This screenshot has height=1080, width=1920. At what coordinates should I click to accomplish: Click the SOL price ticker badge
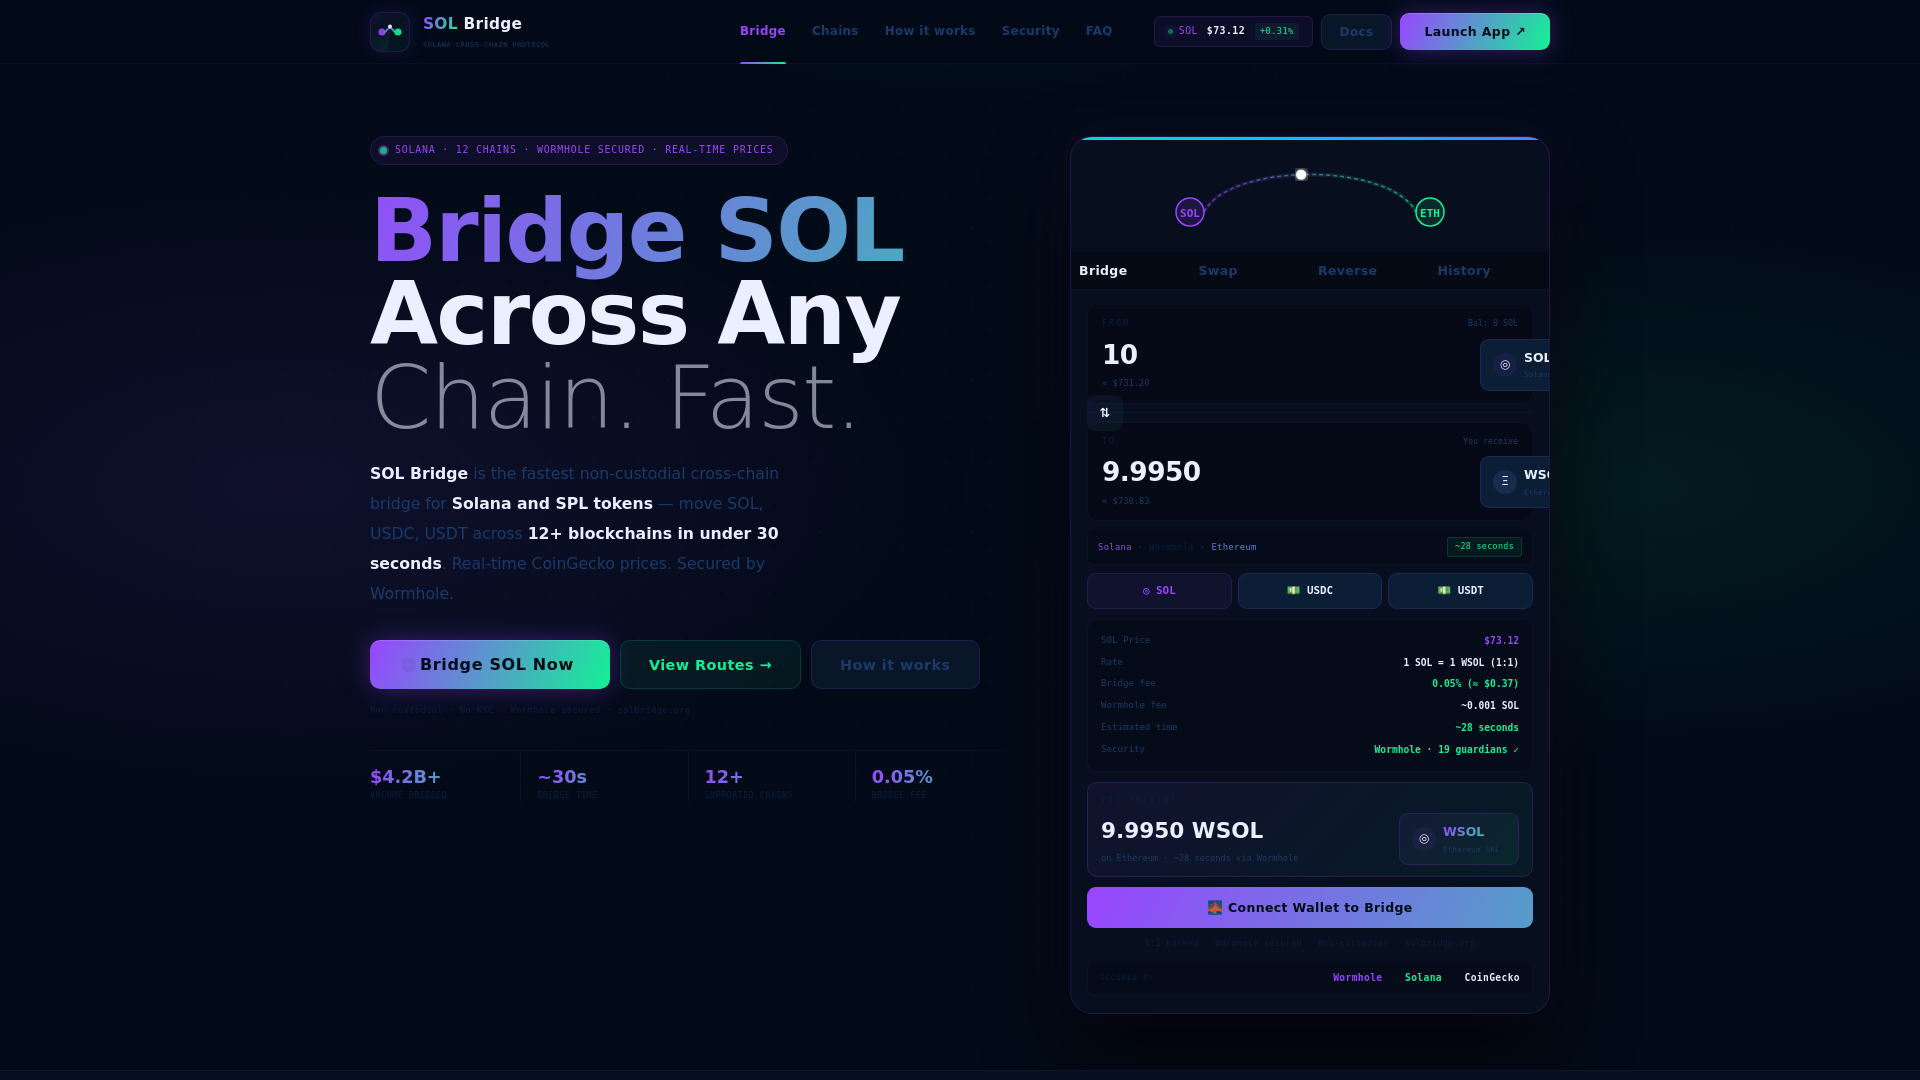[1233, 31]
